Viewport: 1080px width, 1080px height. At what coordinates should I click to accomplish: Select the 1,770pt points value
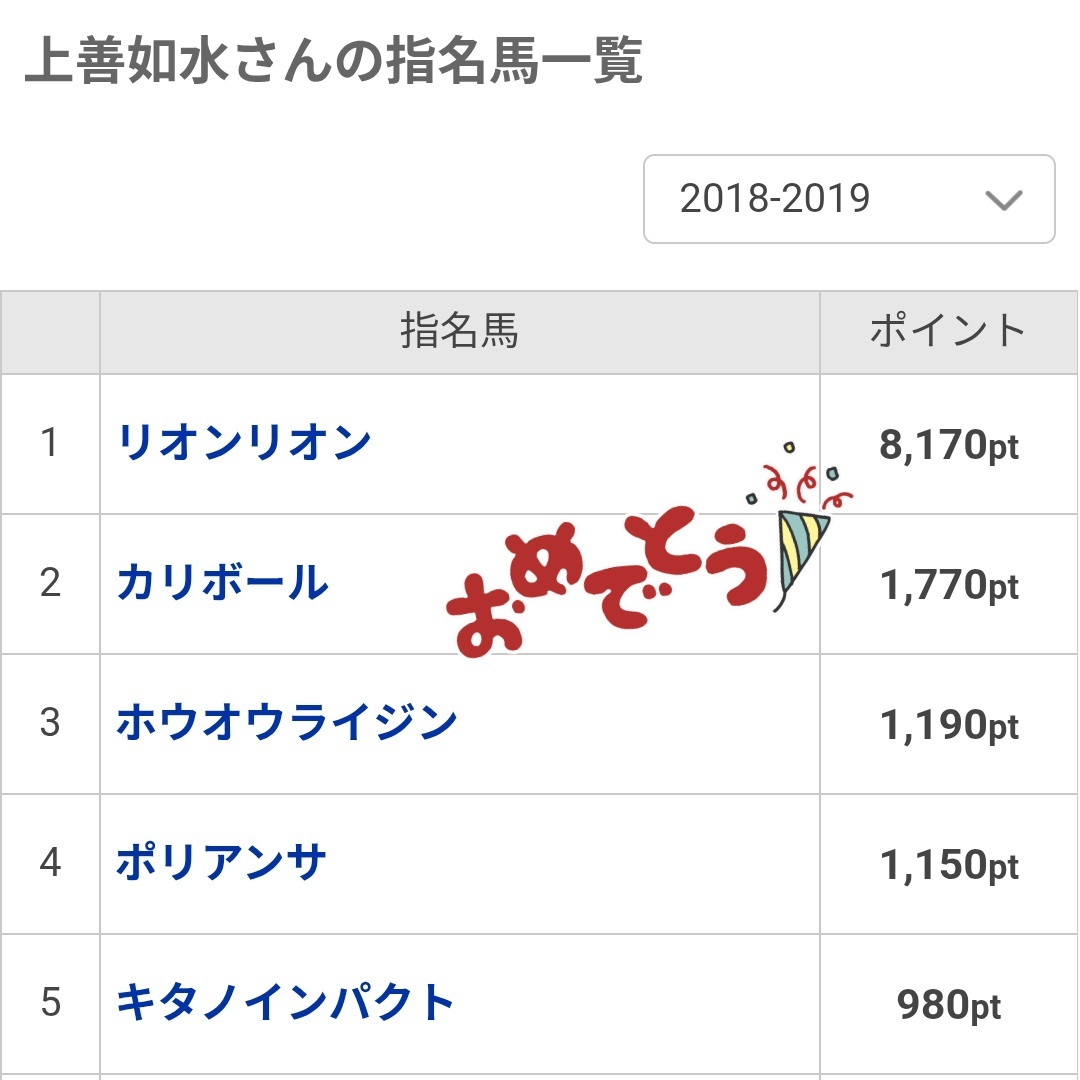(948, 585)
